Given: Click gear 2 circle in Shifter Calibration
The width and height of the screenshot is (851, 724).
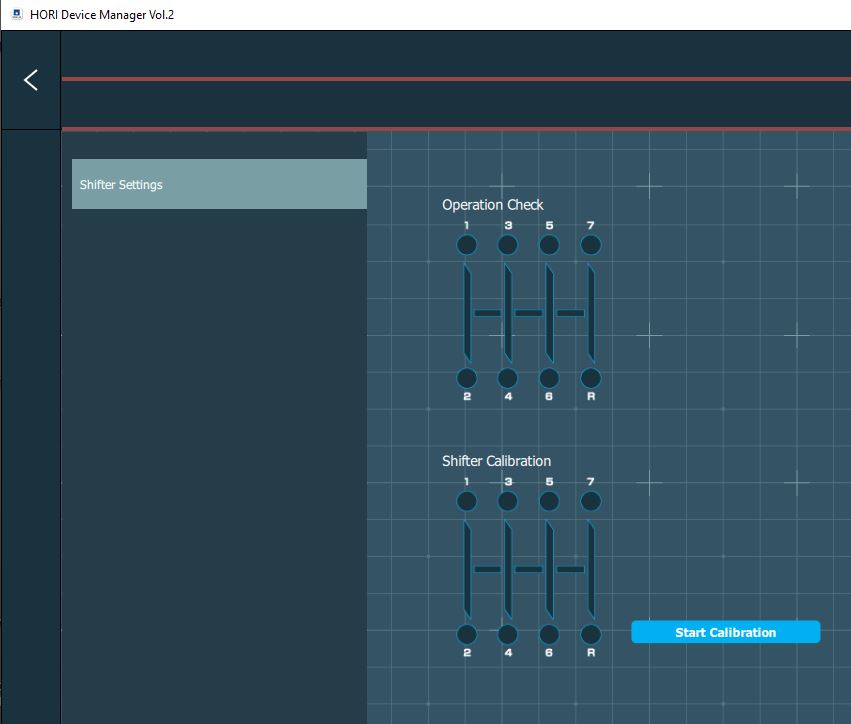Looking at the screenshot, I should click(466, 634).
